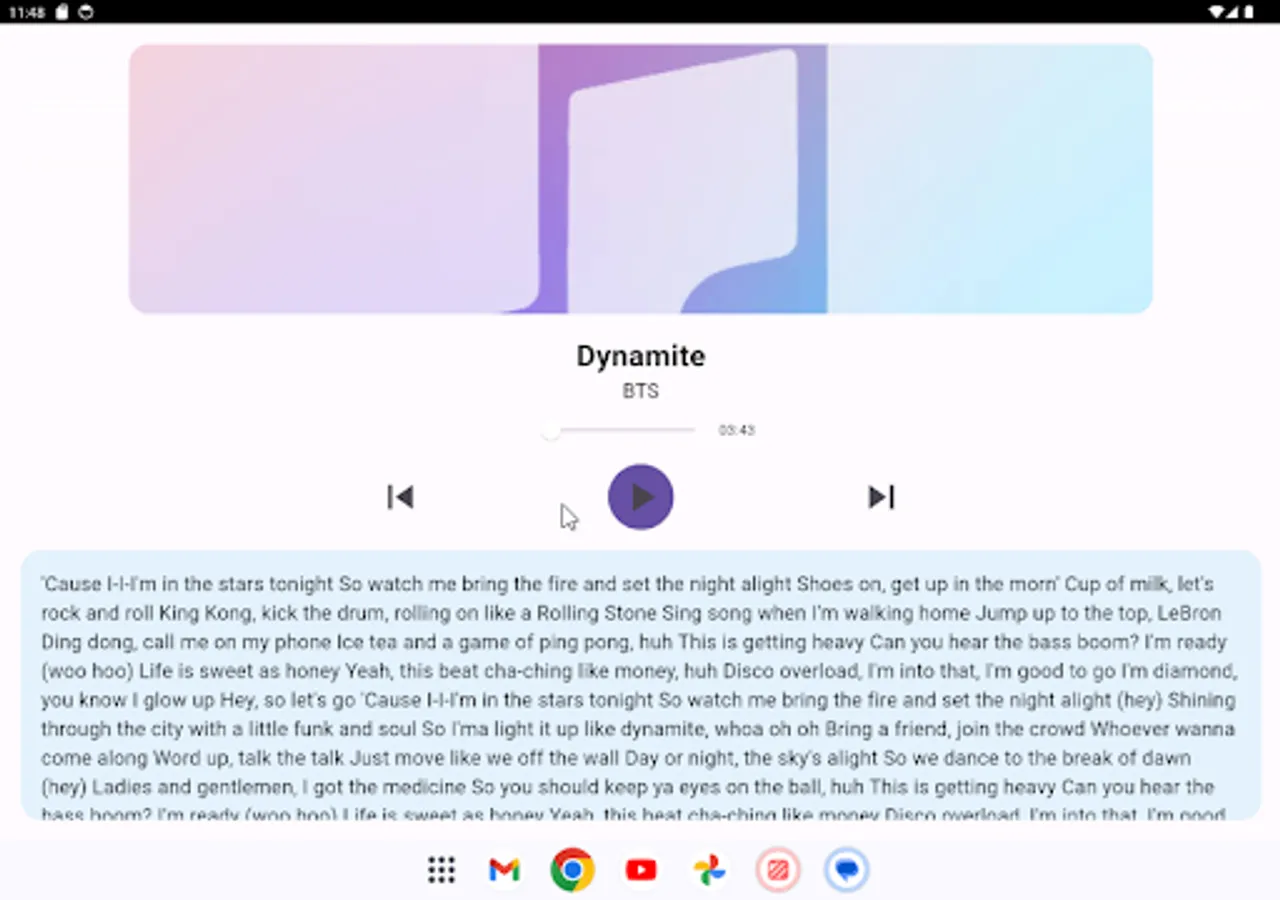The image size is (1280, 900).
Task: Play the song Dynamite
Action: click(x=640, y=497)
